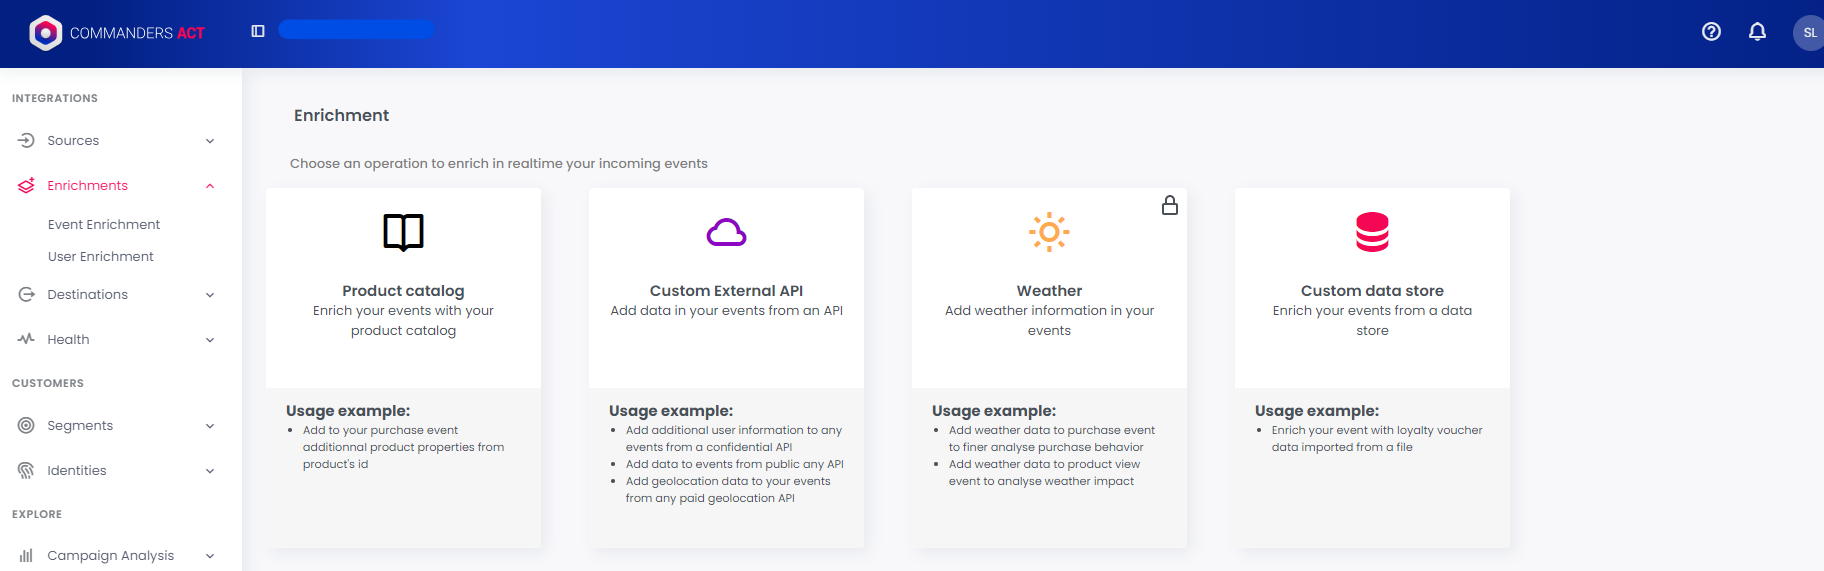Screen dimensions: 1824x571
Task: Open the Campaign Analysis section
Action: (x=110, y=556)
